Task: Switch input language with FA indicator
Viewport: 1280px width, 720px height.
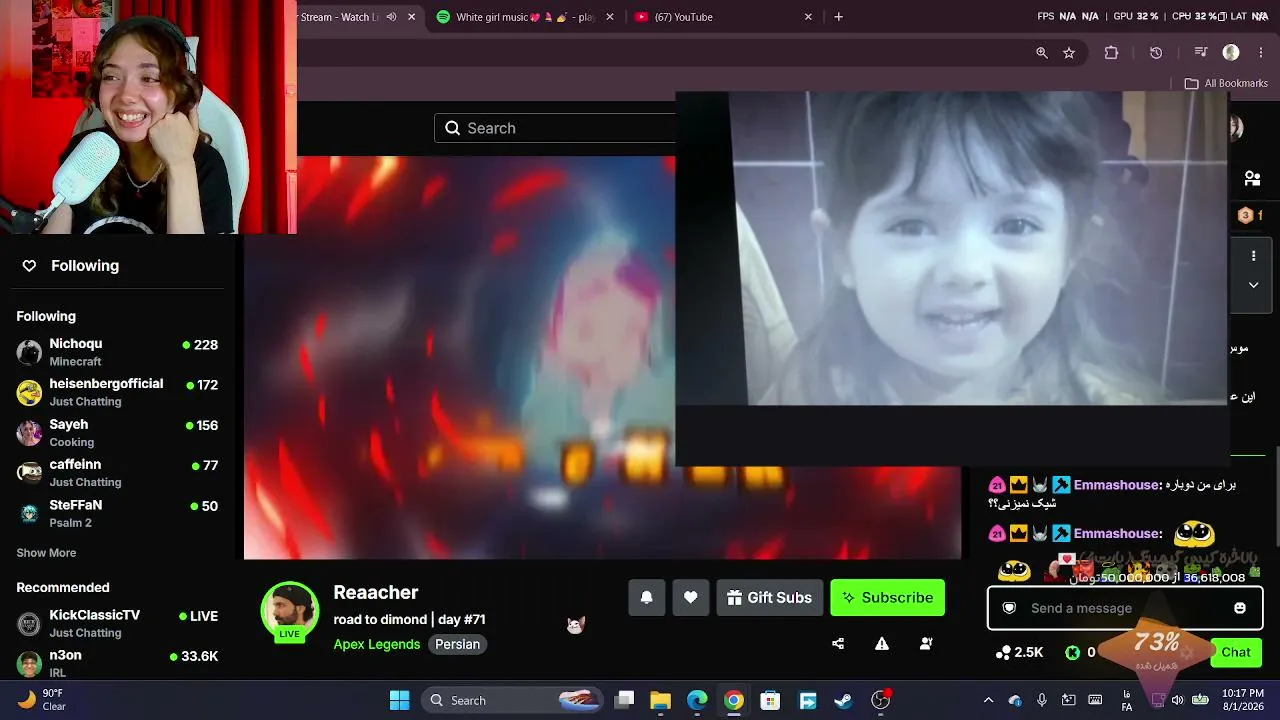Action: (1127, 700)
